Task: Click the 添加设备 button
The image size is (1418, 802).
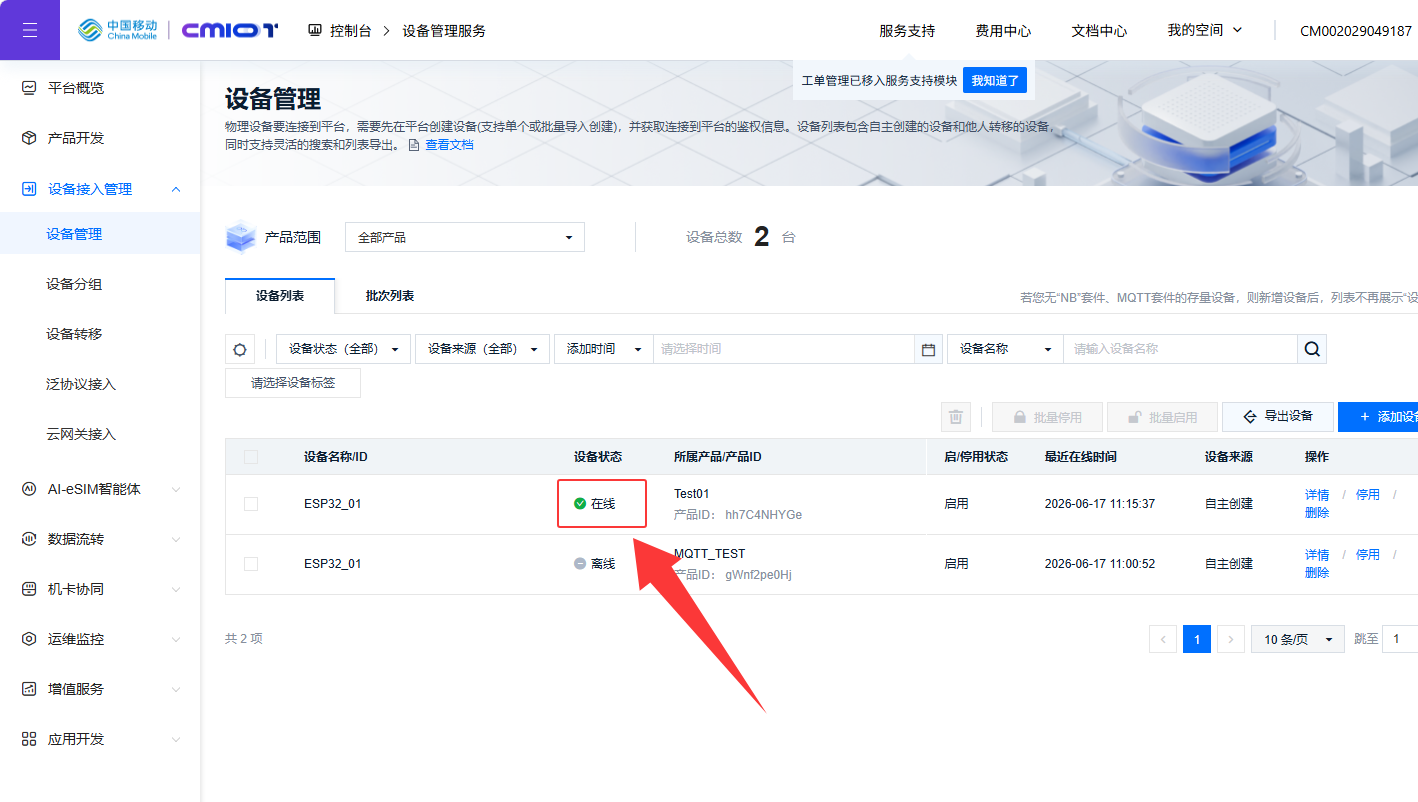Action: click(x=1380, y=417)
